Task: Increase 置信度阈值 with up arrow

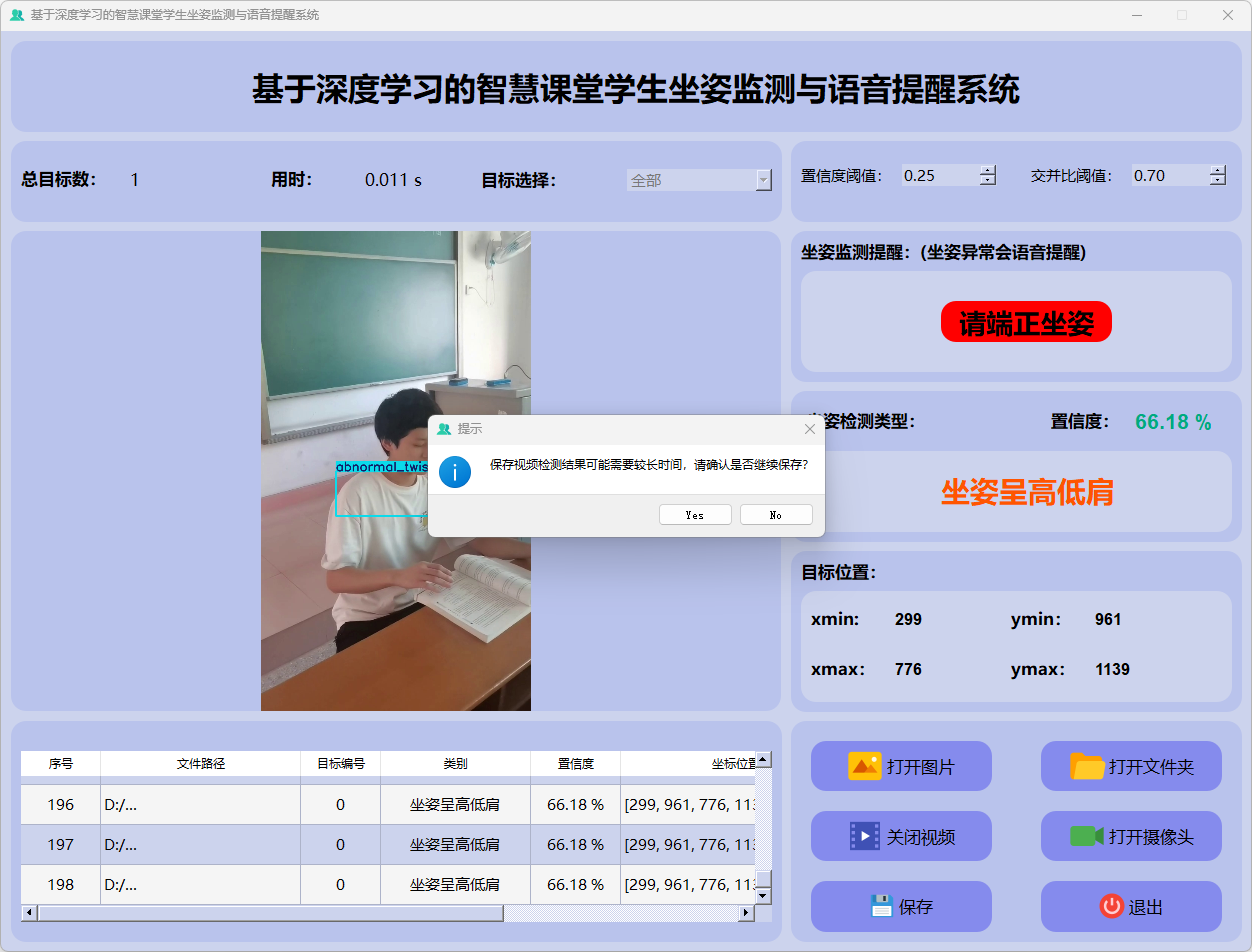Action: (988, 170)
